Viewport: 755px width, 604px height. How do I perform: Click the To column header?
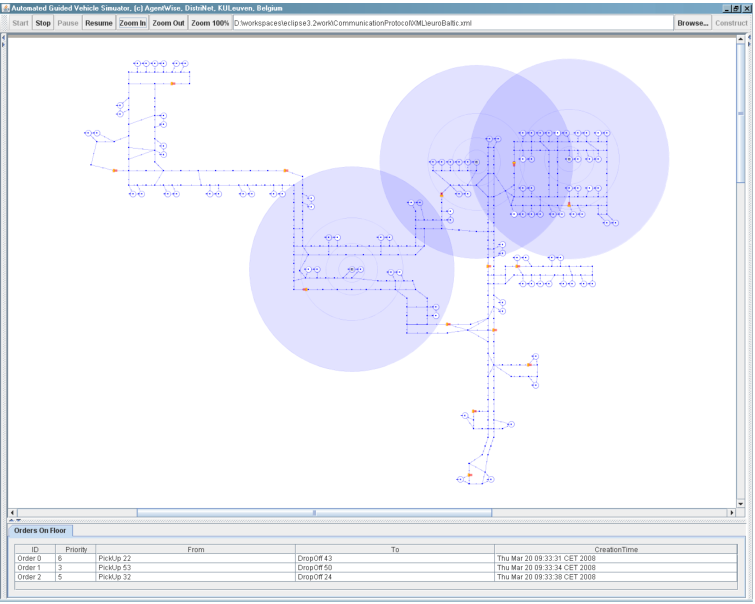(395, 549)
